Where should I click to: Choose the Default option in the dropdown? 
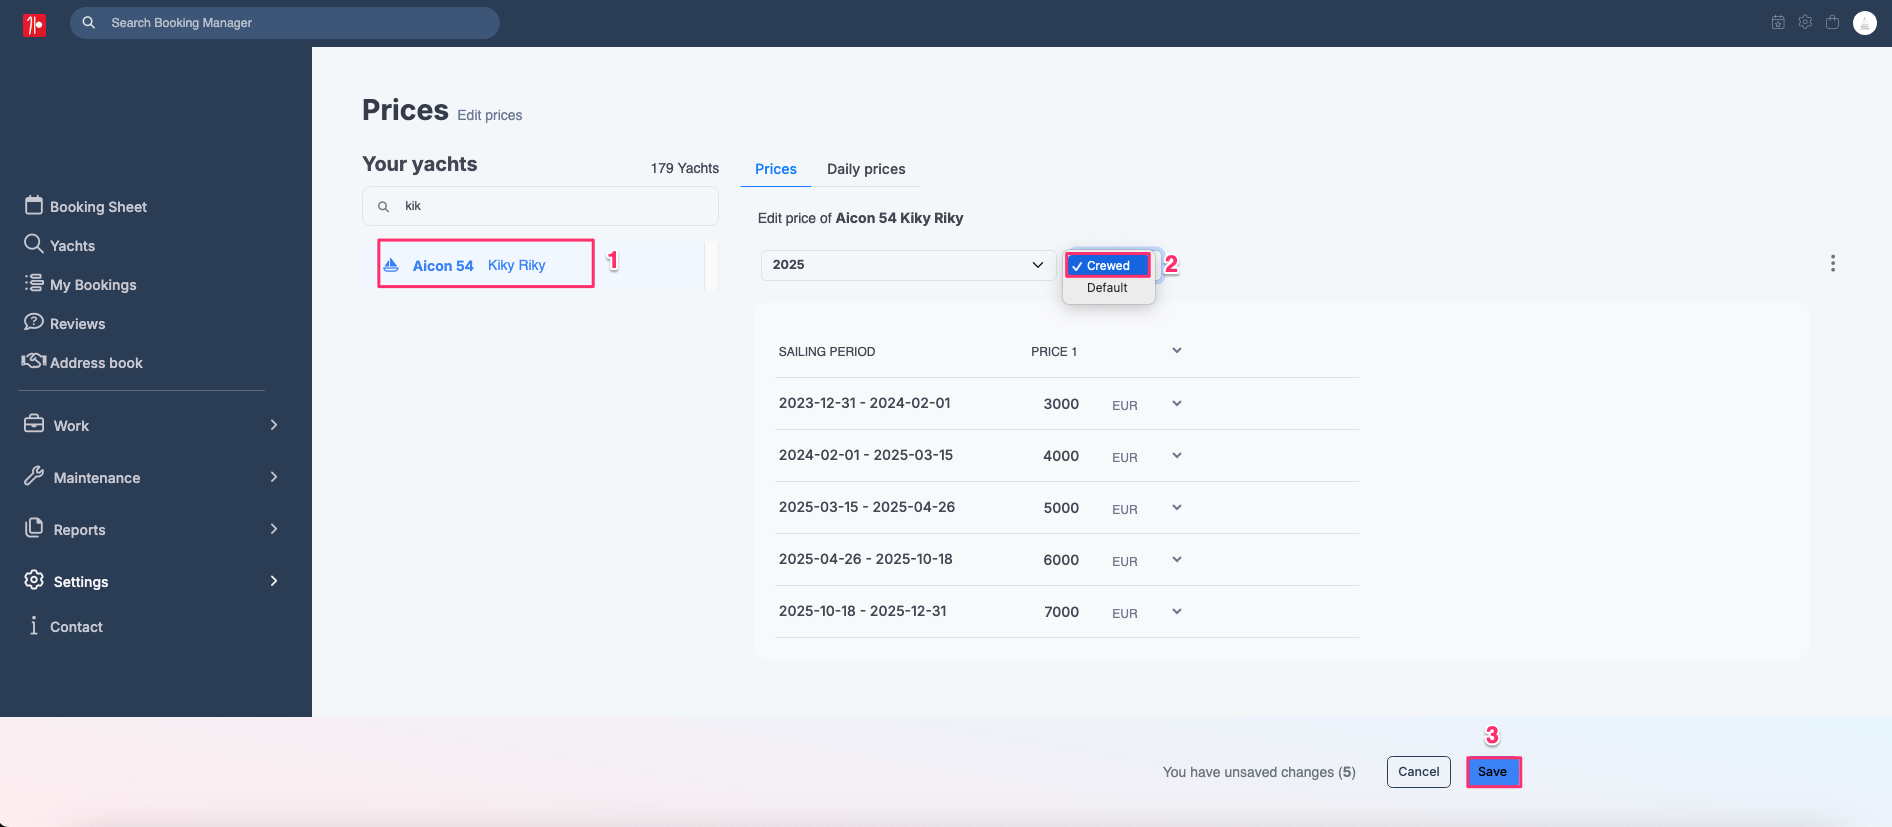(1107, 288)
